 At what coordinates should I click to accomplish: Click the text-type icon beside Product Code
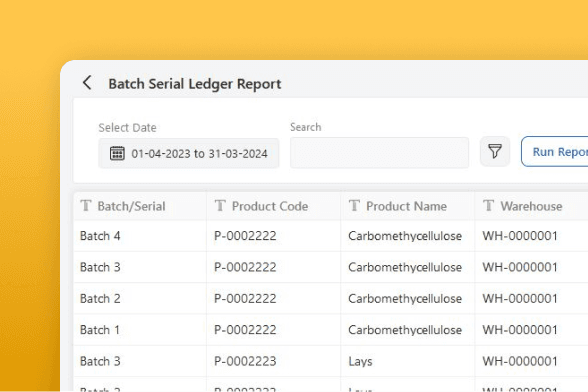[220, 206]
